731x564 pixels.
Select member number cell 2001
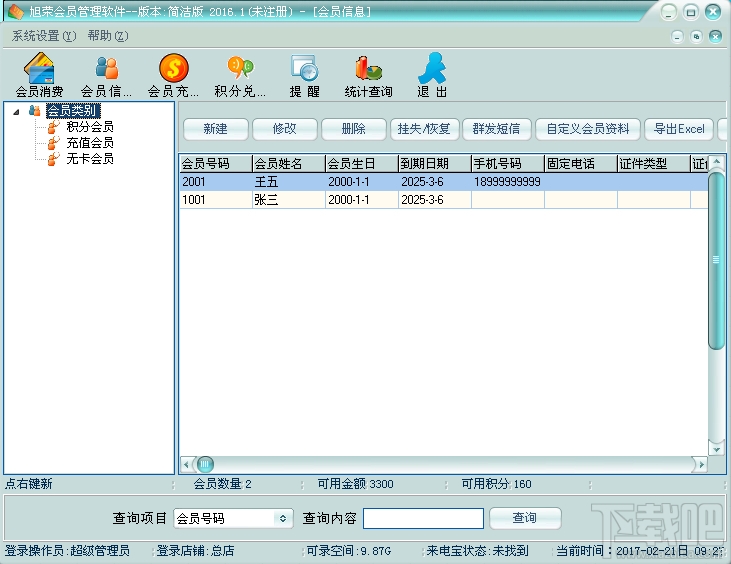point(216,182)
